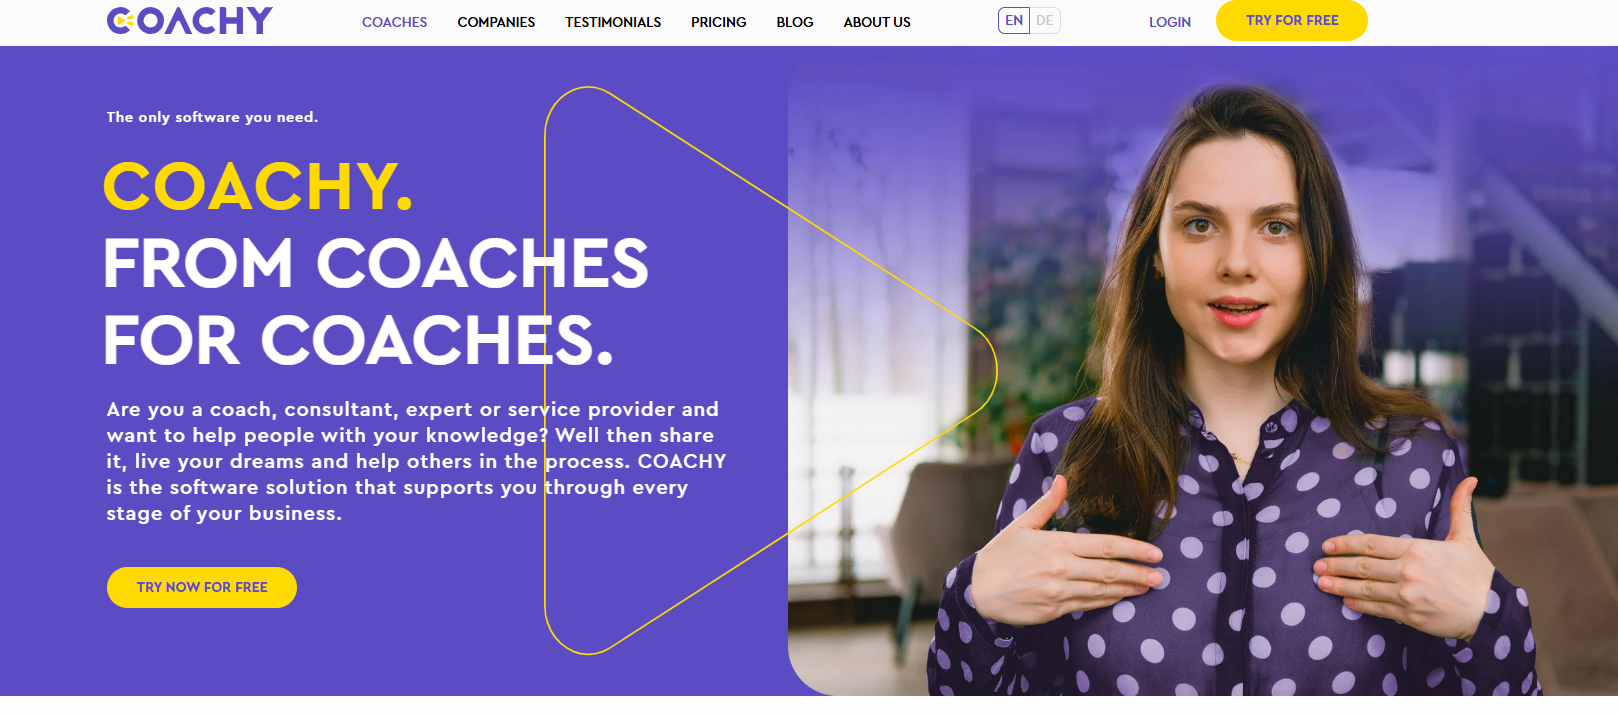1618x717 pixels.
Task: Open the BLOG link
Action: click(x=795, y=22)
